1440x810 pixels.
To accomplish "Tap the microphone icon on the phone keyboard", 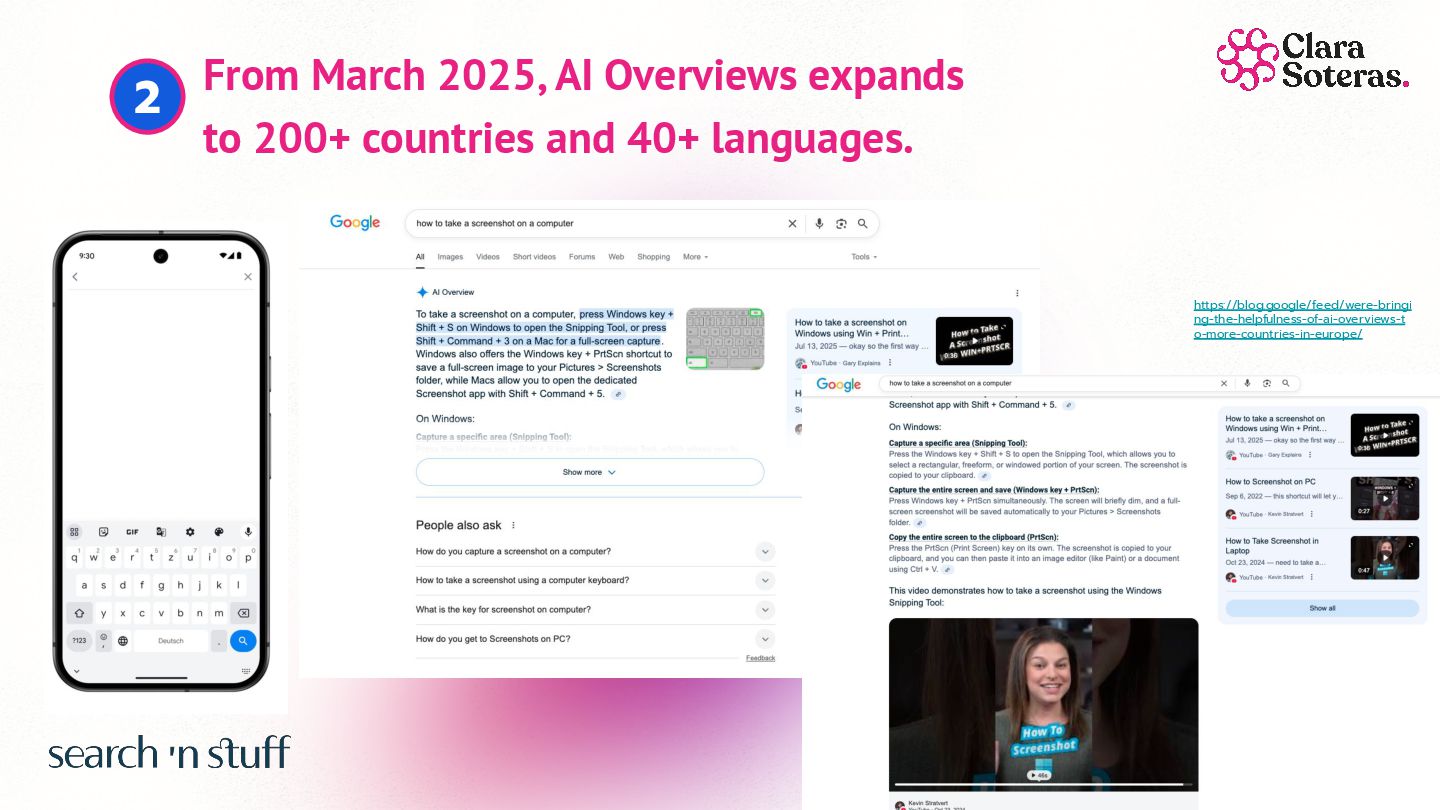I will point(248,532).
